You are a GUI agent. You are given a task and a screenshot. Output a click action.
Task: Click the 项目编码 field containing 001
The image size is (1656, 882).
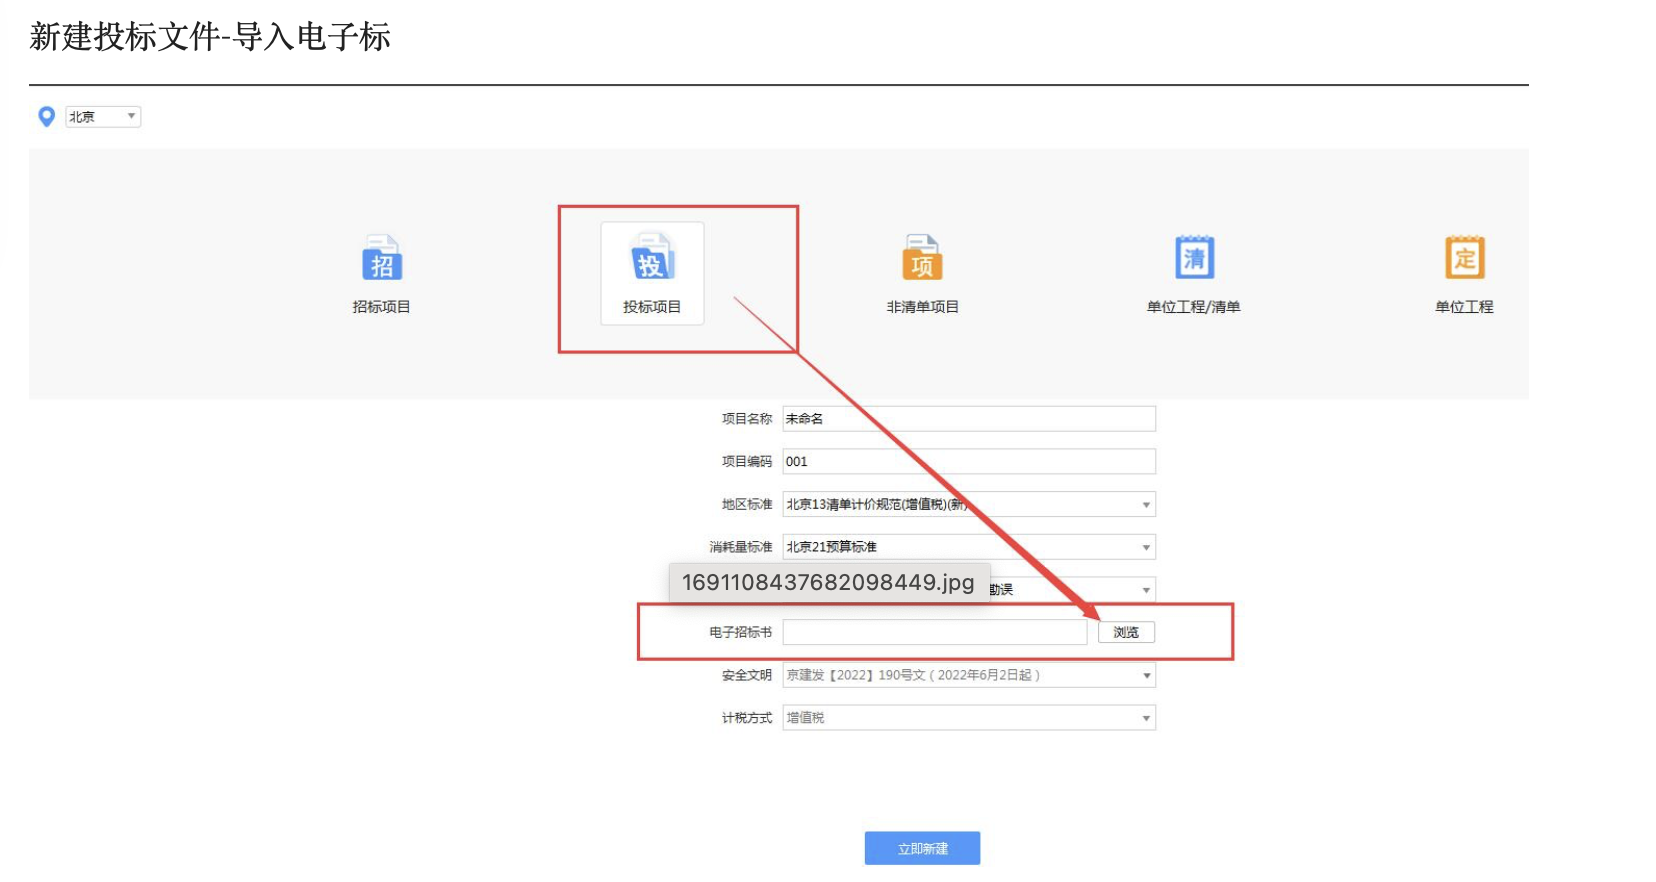969,461
